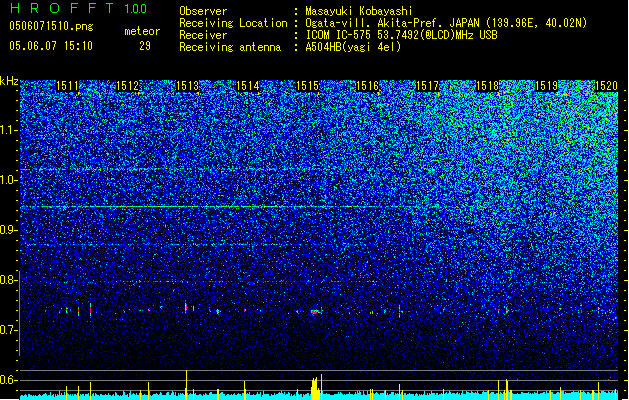This screenshot has width=629, height=400.
Task: Click the ICOM IC-575 53.7492 MHz USB text
Action: tap(401, 35)
